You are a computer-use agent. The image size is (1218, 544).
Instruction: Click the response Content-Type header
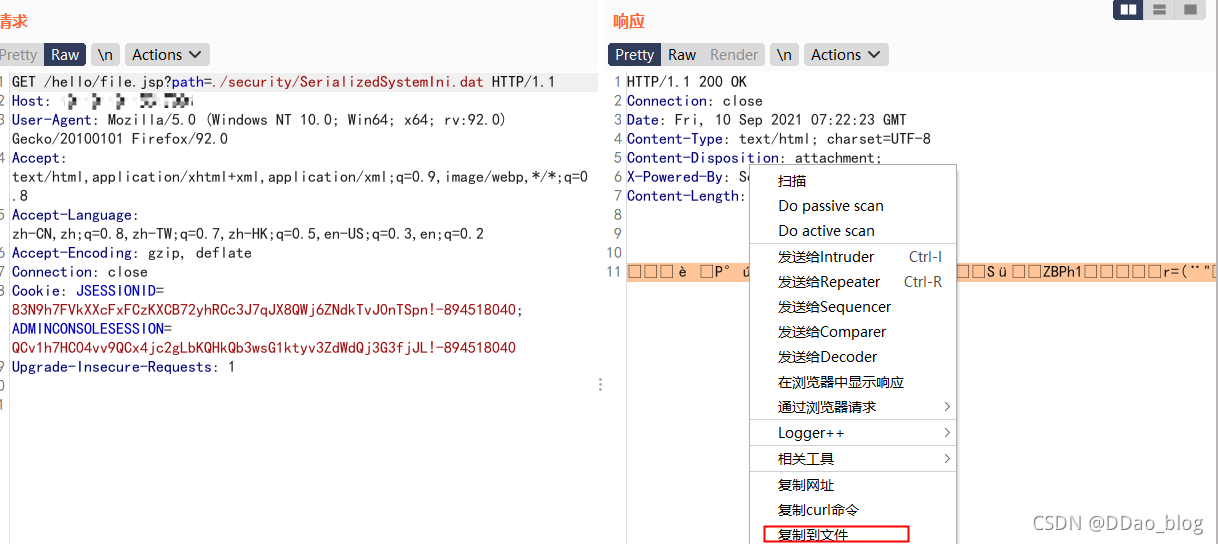tap(779, 139)
